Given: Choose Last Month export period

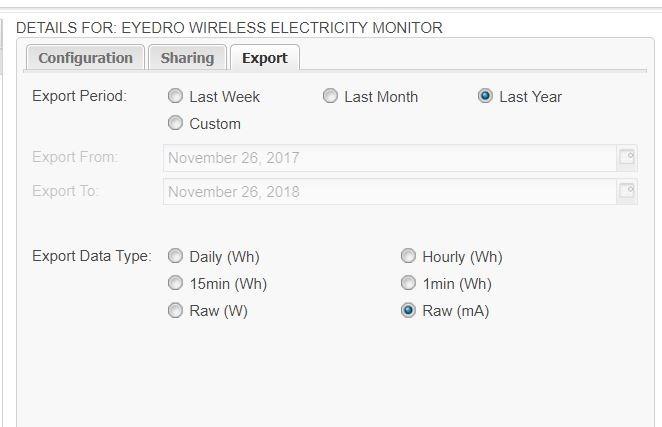Looking at the screenshot, I should [x=331, y=97].
